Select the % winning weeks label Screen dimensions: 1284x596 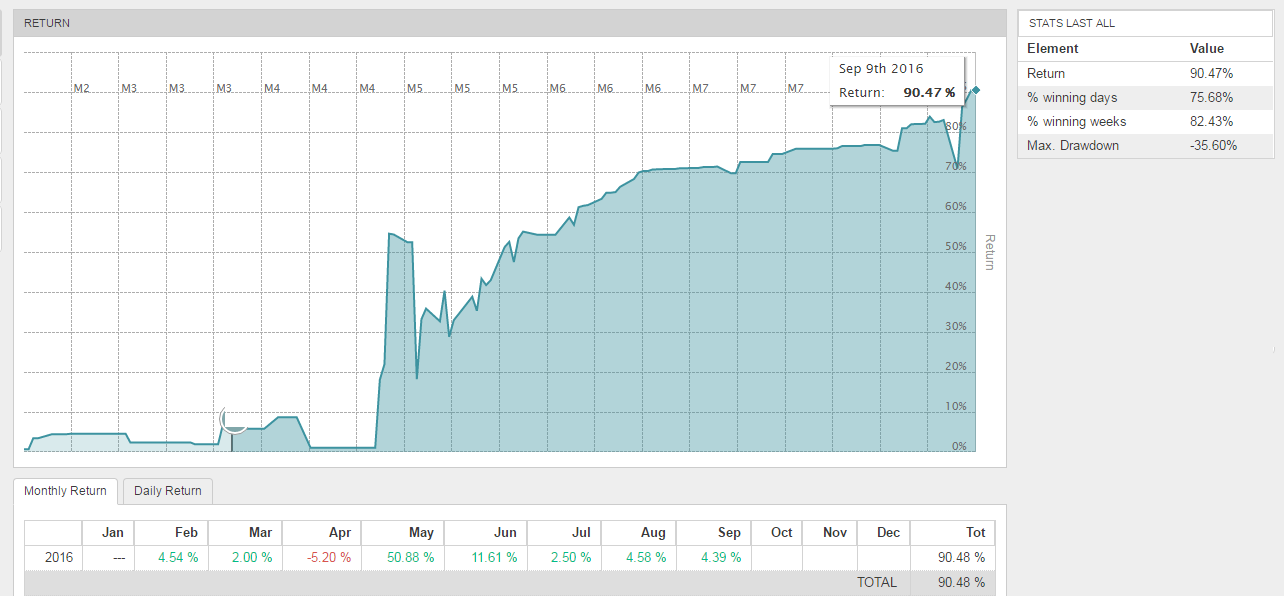click(x=1077, y=121)
